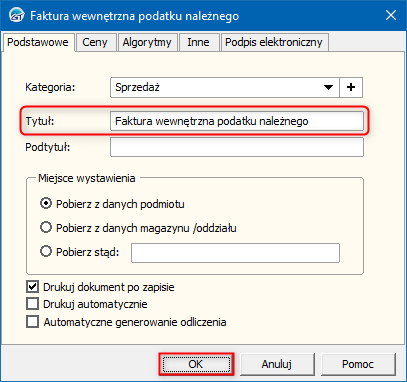
Task: Add new category with the plus button
Action: point(351,87)
